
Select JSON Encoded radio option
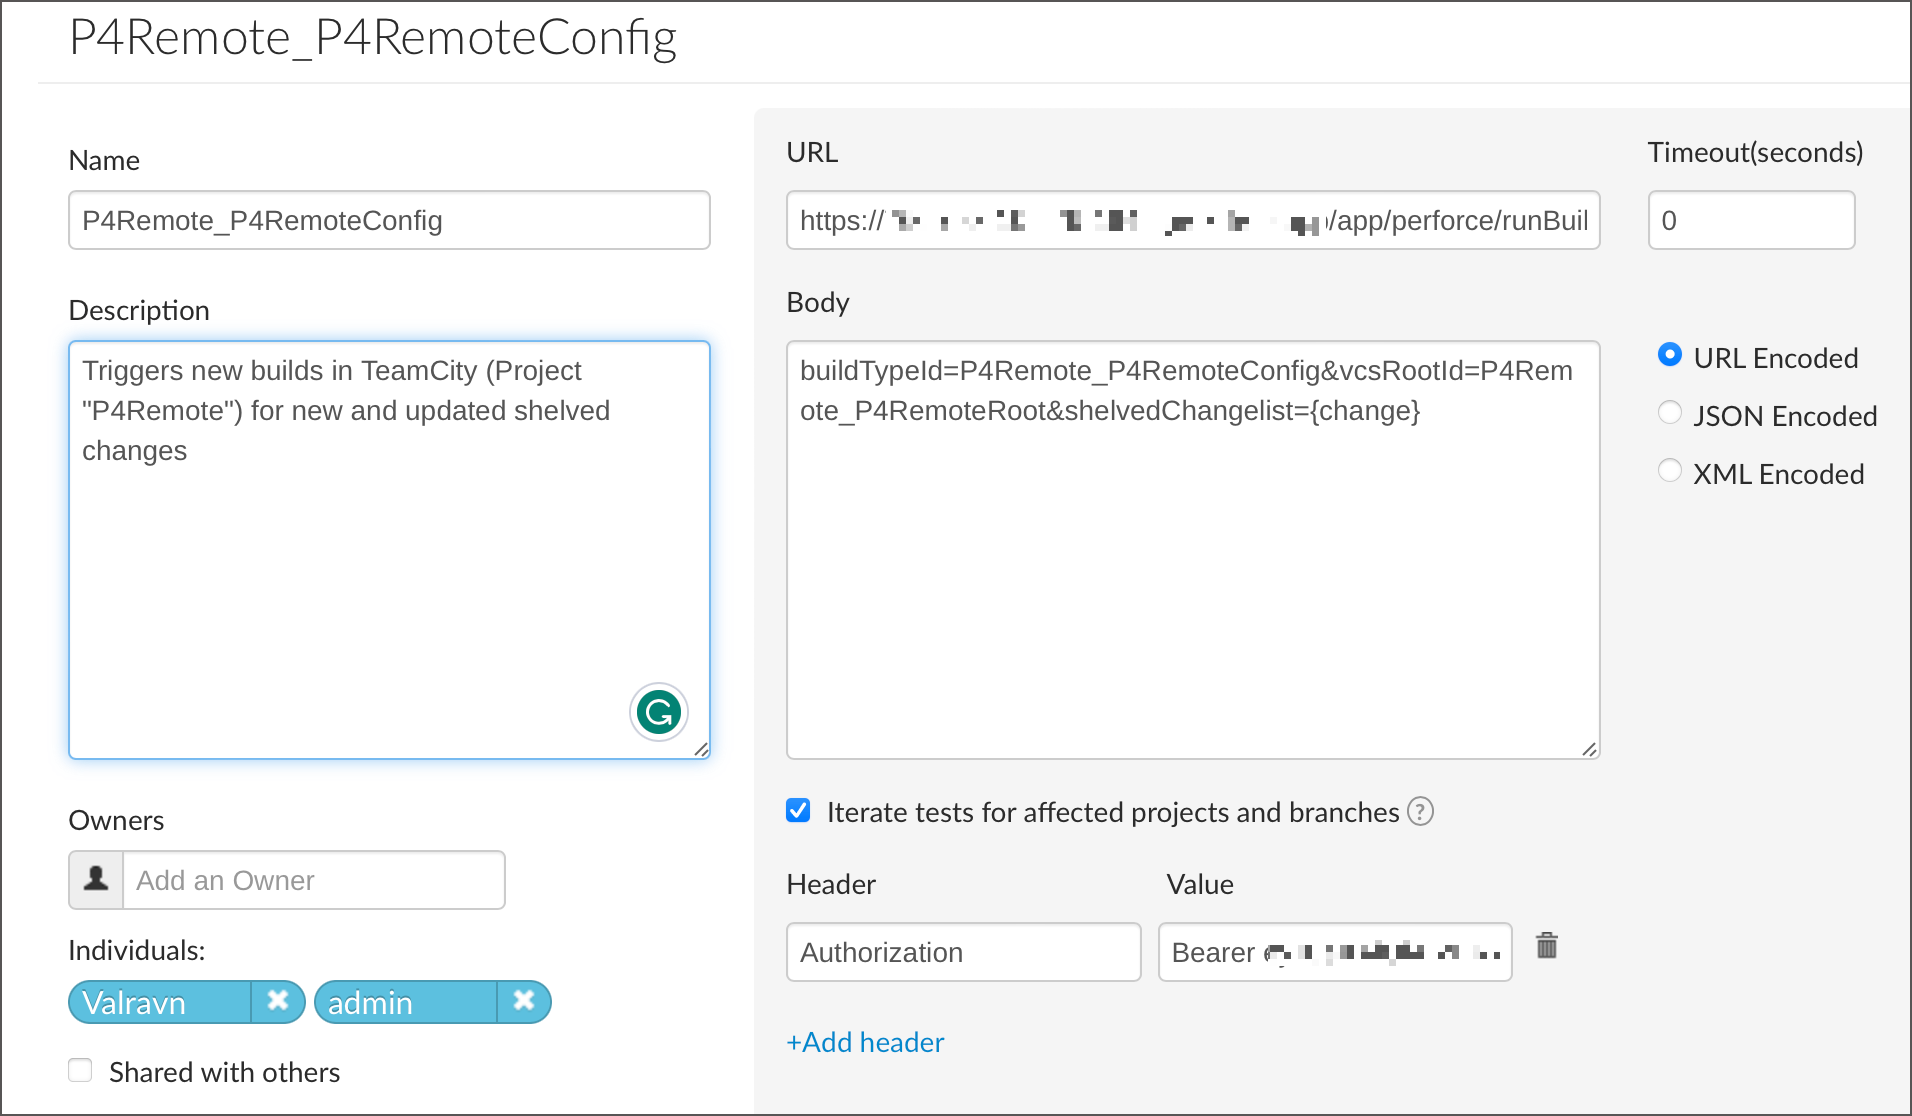coord(1669,413)
